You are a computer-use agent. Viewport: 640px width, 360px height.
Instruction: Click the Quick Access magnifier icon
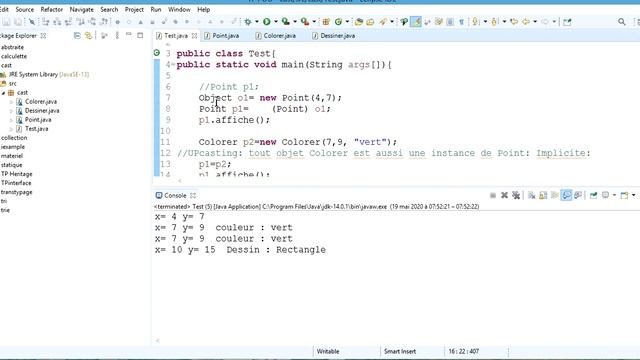pos(622,22)
